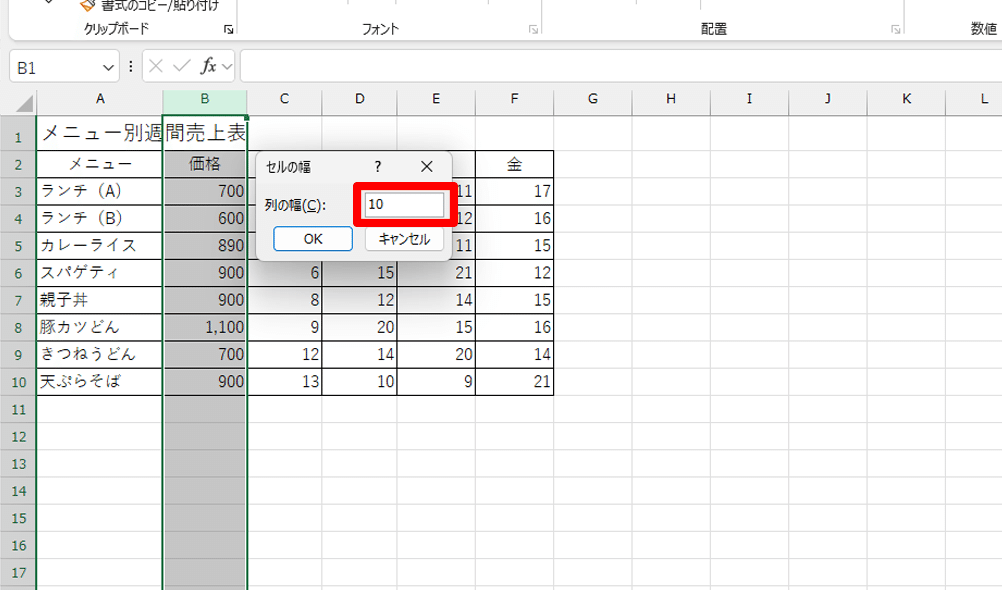Select column A header

coord(100,99)
